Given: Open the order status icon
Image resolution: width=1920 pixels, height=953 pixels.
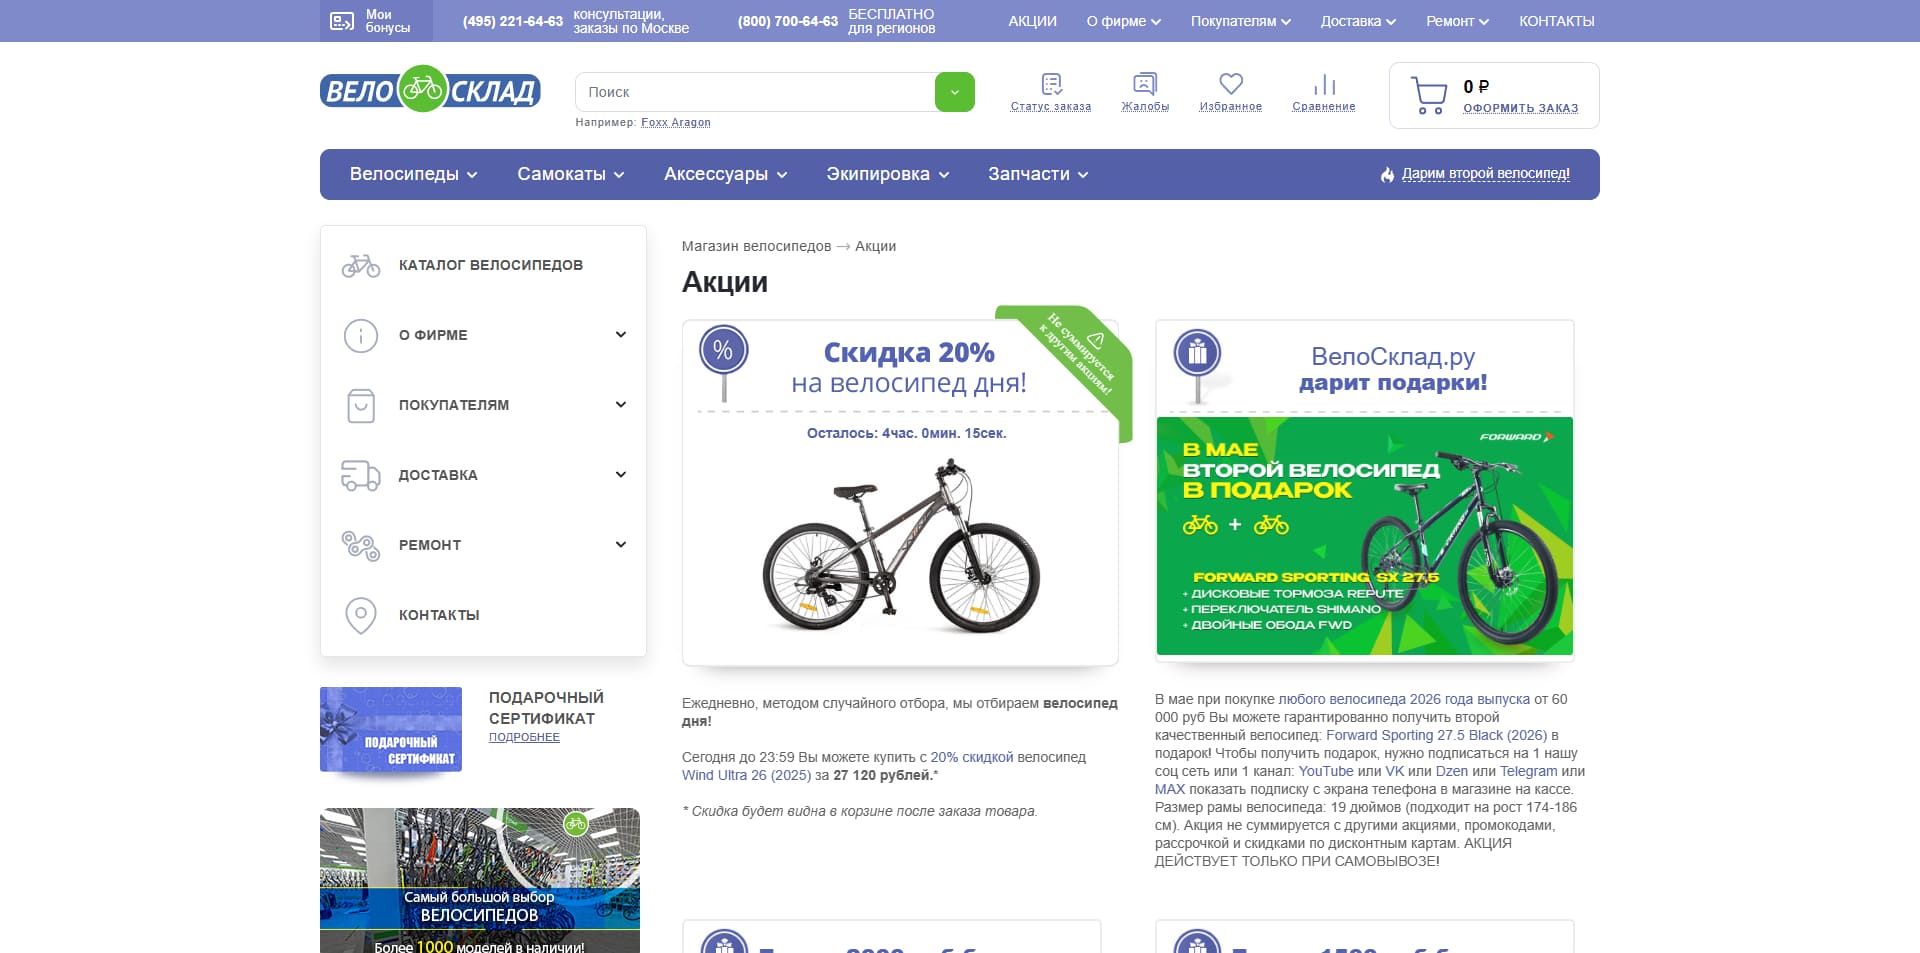Looking at the screenshot, I should pyautogui.click(x=1051, y=84).
